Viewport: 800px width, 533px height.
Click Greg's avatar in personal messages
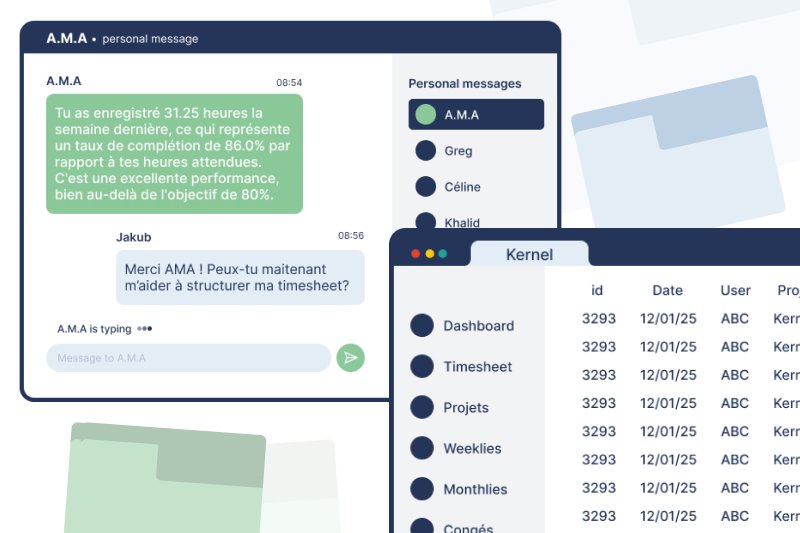point(426,151)
